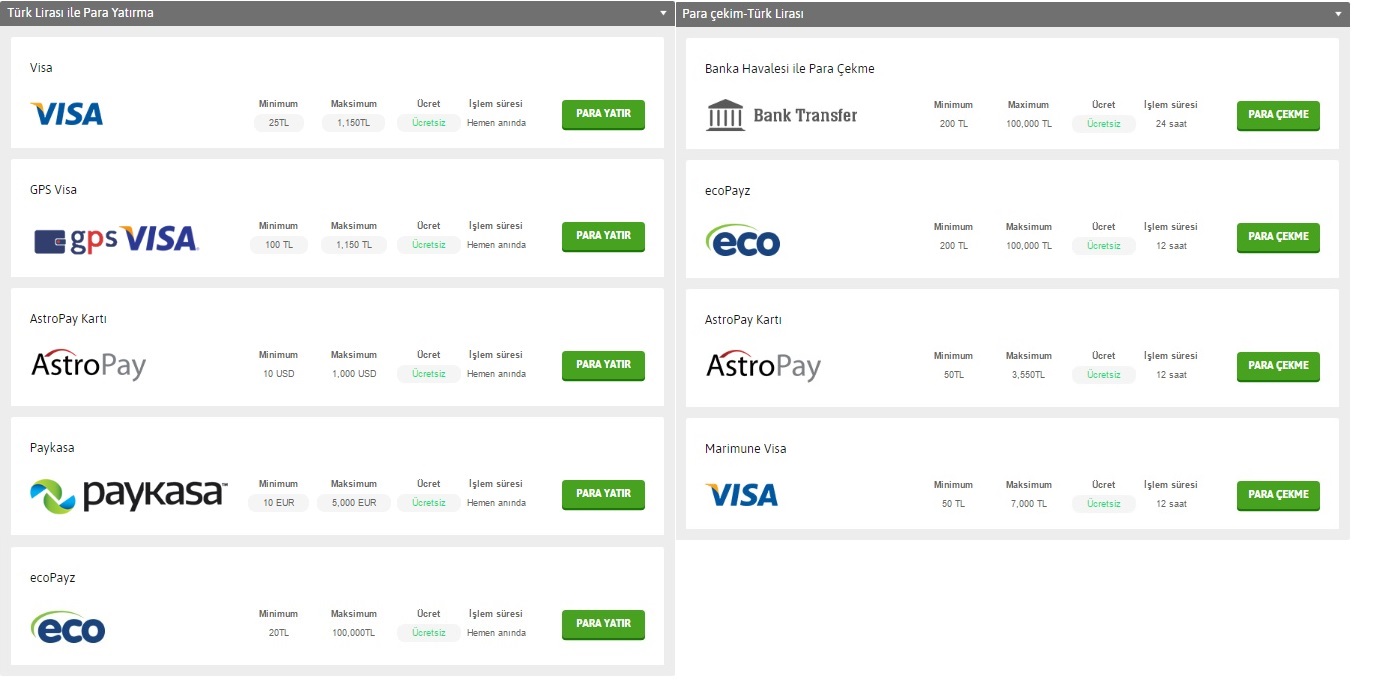Click the Bank Transfer logo
The width and height of the screenshot is (1374, 682).
point(782,115)
